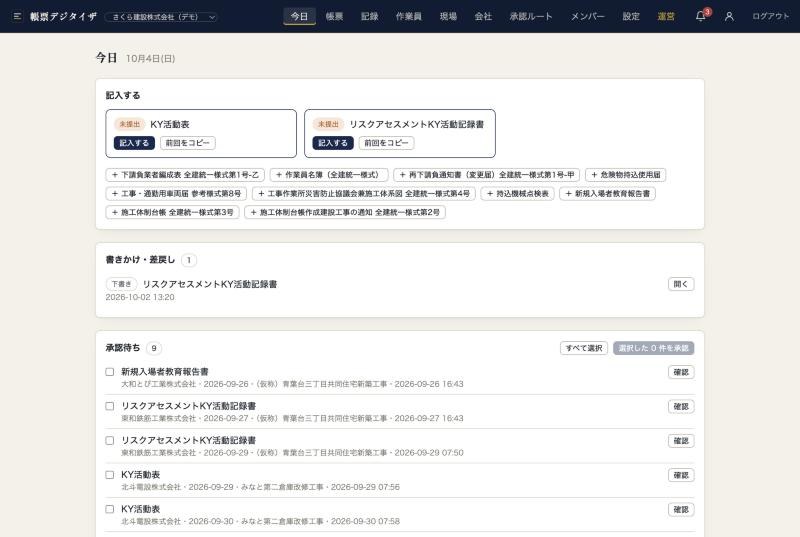Viewport: 800px width, 537px height.
Task: Open the メンバー menu item
Action: pos(587,16)
